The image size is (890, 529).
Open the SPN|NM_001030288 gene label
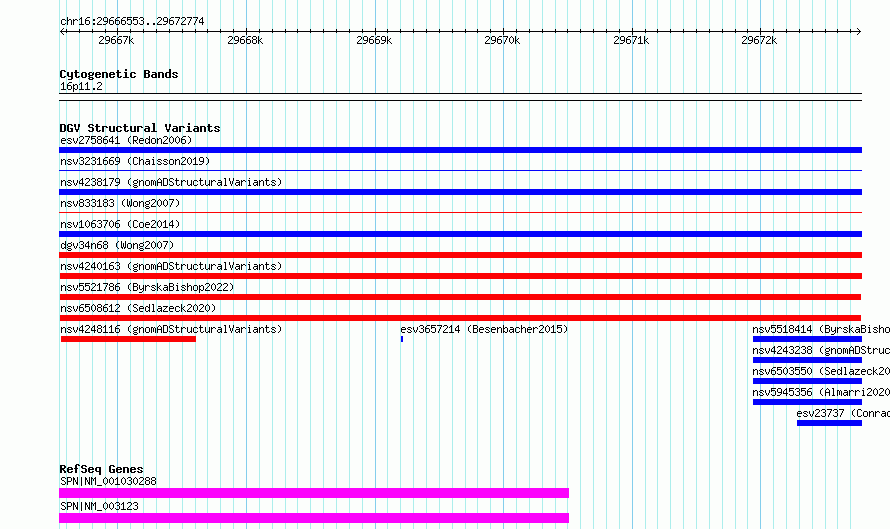tap(108, 481)
